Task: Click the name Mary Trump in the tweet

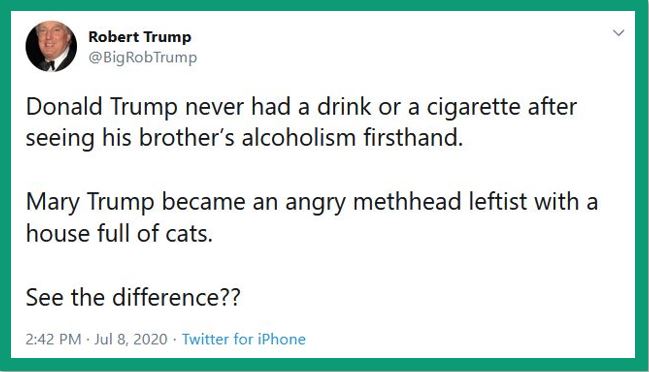Action: [90, 202]
